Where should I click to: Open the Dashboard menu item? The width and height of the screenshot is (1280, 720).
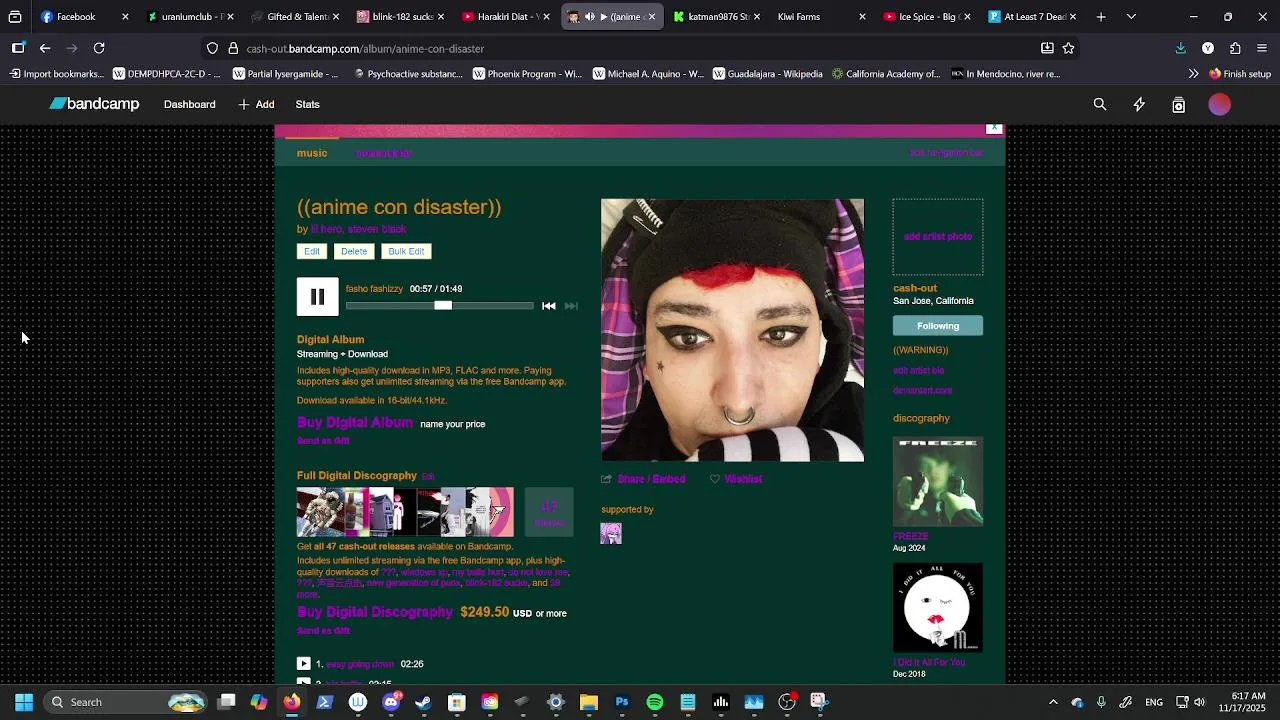coord(189,104)
